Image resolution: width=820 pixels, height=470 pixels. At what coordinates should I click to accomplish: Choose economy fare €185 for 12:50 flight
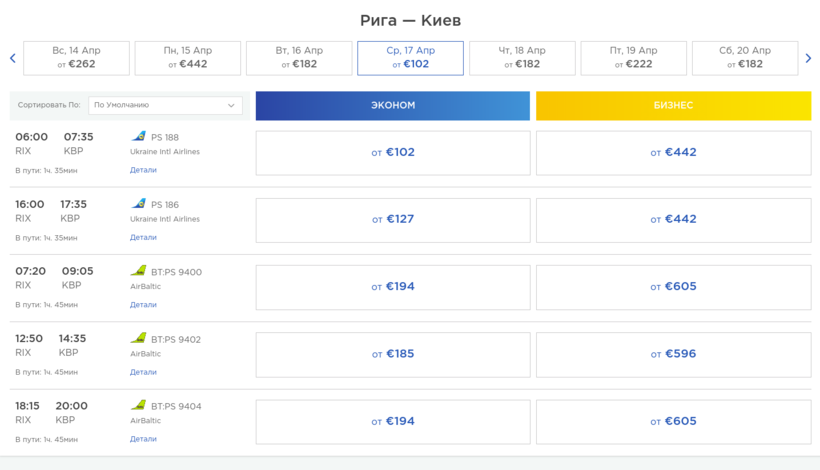point(392,354)
